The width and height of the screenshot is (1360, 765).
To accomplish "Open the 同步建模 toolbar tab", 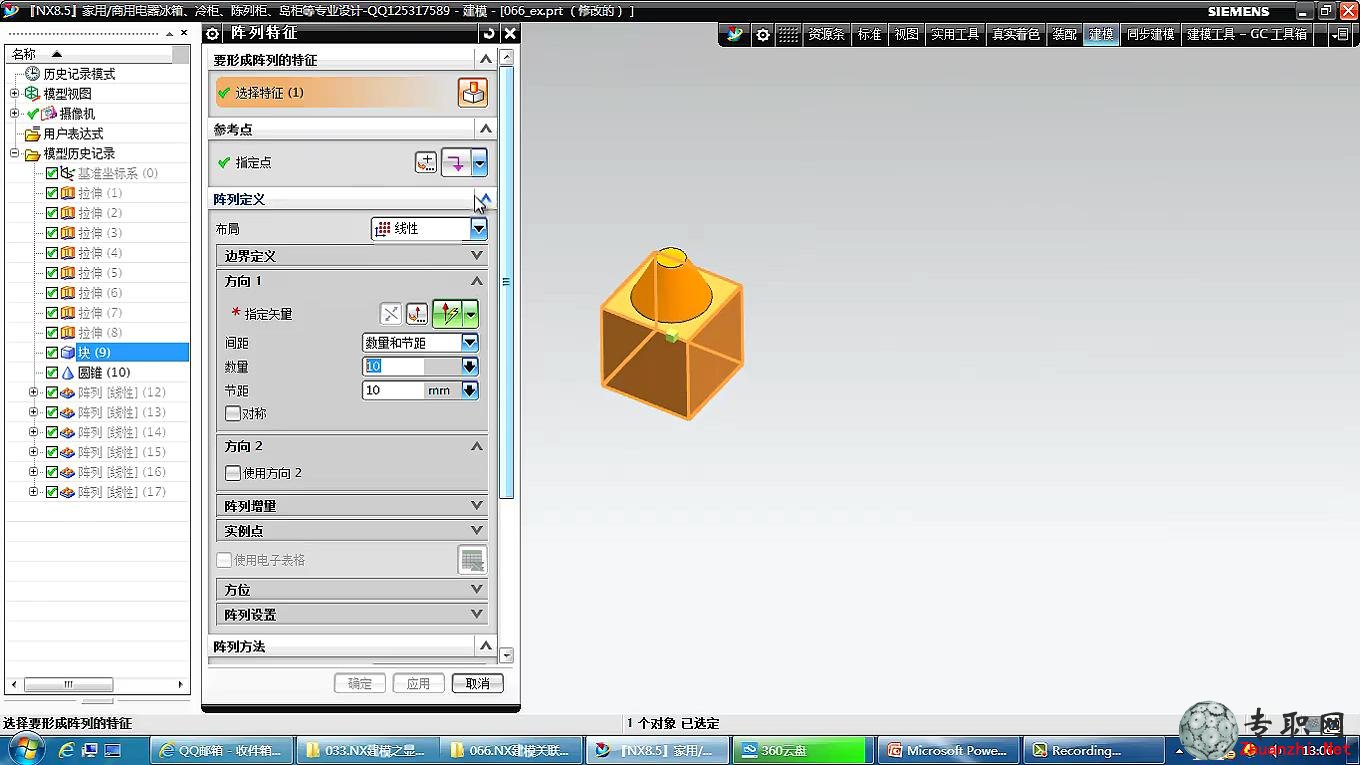I will (1150, 34).
